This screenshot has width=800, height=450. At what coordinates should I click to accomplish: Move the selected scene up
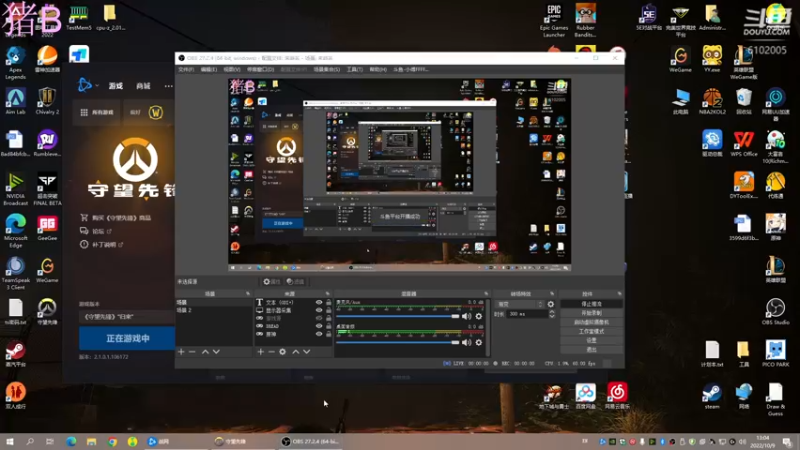pos(205,352)
